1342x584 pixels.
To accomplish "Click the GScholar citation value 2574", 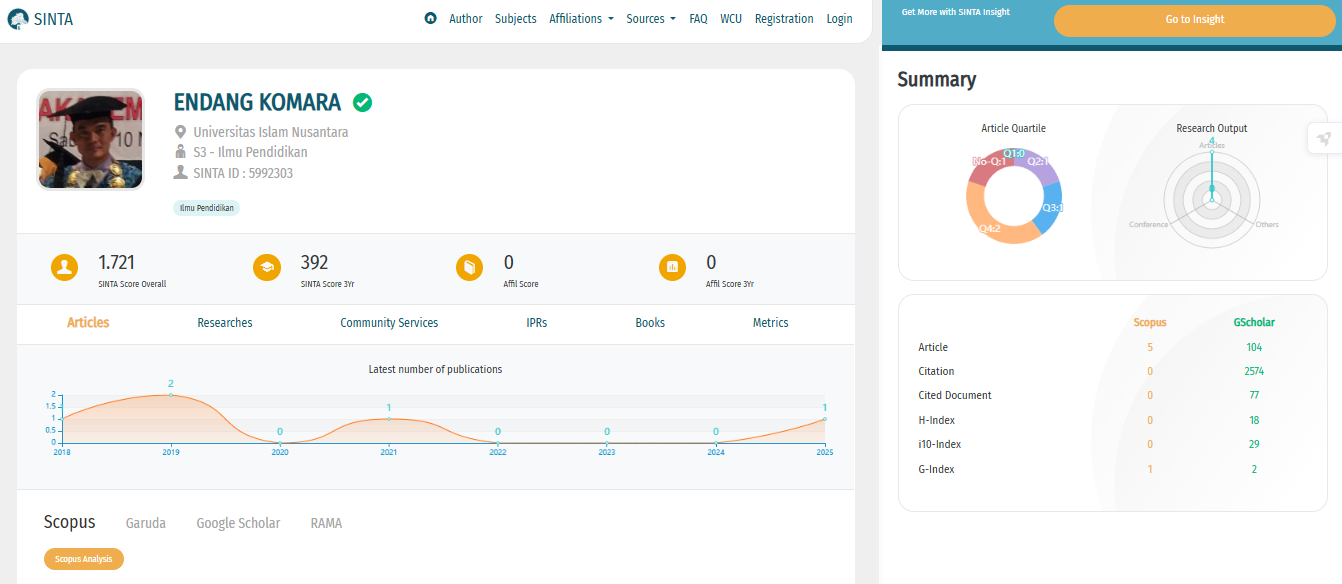I will pos(1254,371).
